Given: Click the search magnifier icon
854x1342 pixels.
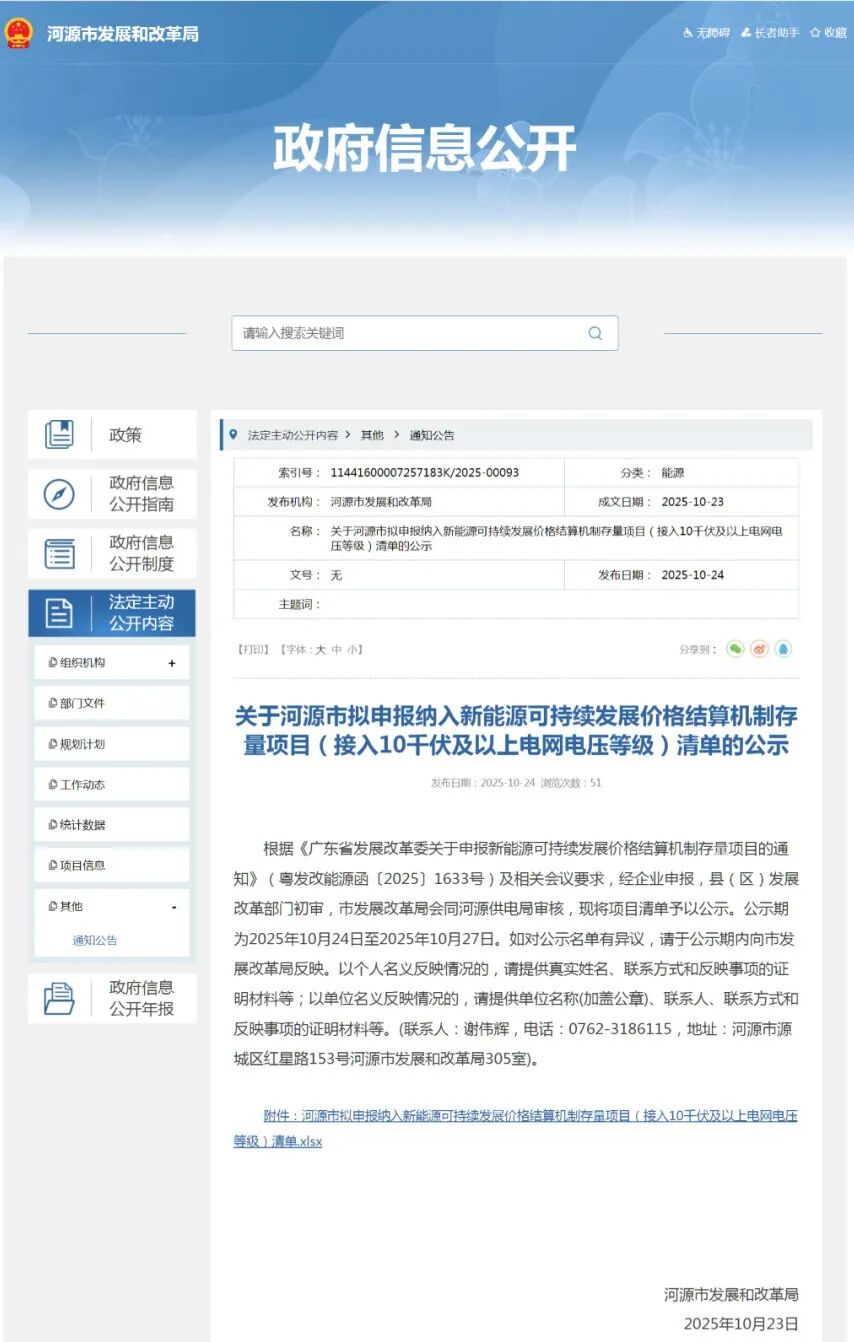Looking at the screenshot, I should pos(595,333).
